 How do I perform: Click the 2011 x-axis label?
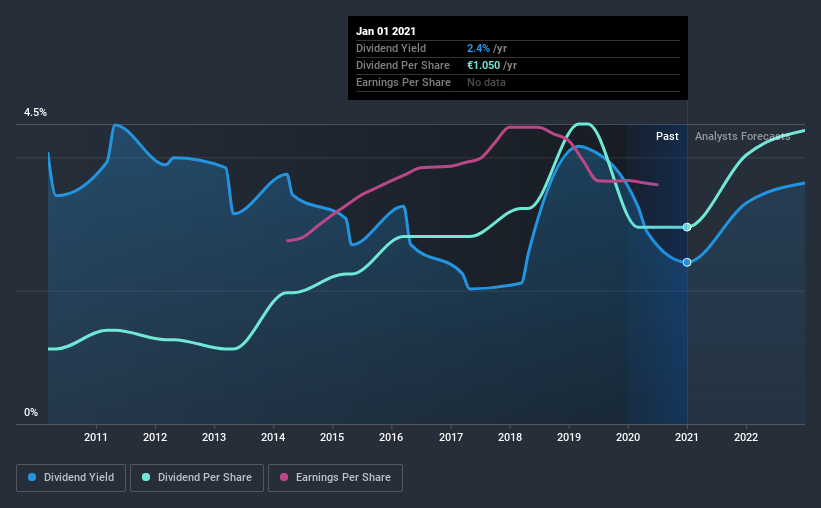[x=96, y=437]
